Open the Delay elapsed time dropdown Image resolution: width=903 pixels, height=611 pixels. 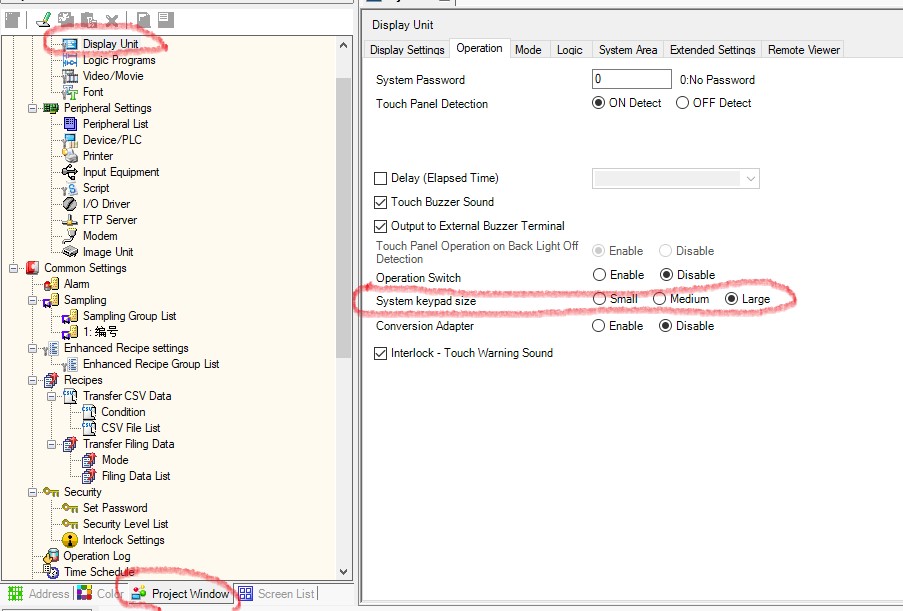pyautogui.click(x=750, y=179)
